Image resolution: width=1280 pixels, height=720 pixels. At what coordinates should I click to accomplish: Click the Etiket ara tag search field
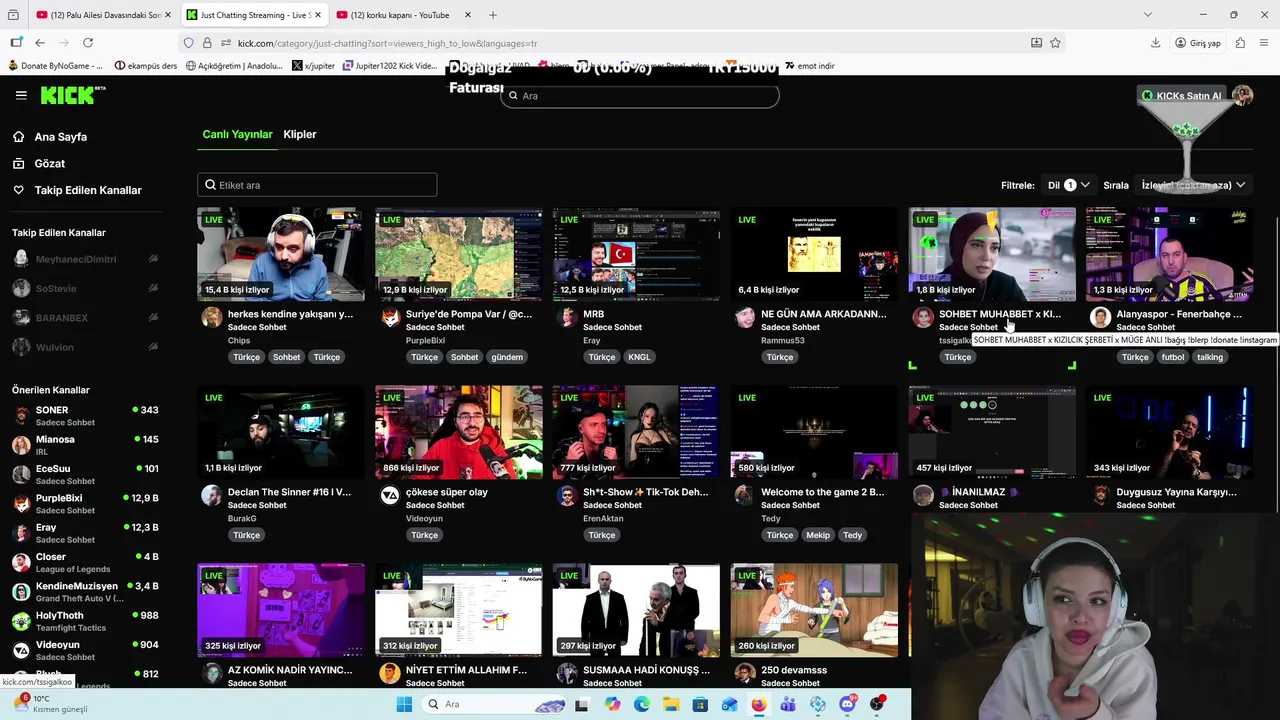point(317,185)
